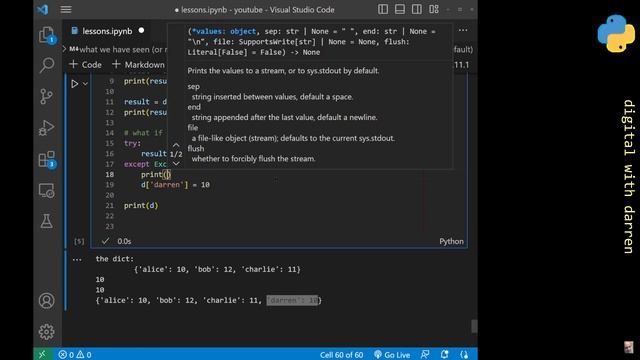Click the VS Code logo icon
The image size is (640, 360).
pyautogui.click(x=42, y=9)
